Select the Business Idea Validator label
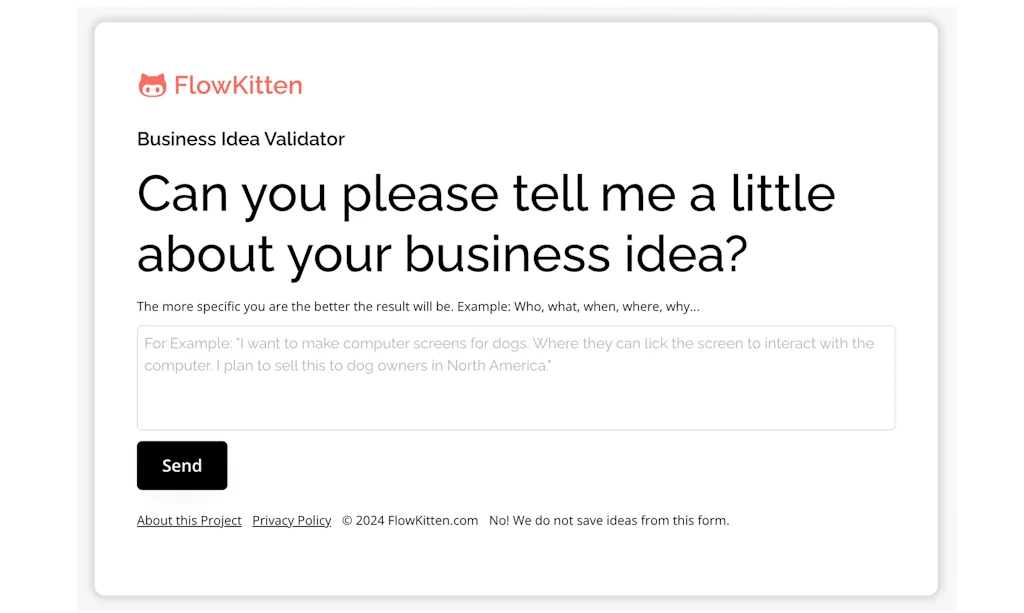This screenshot has width=1024, height=613. (x=240, y=139)
